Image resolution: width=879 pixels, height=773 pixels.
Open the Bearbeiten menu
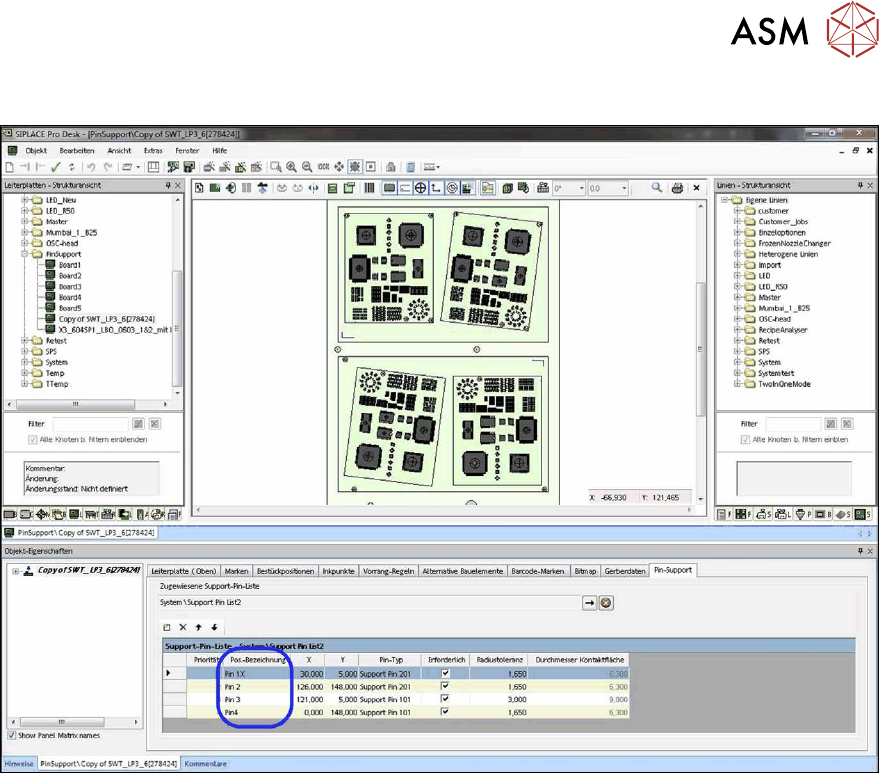pos(77,151)
